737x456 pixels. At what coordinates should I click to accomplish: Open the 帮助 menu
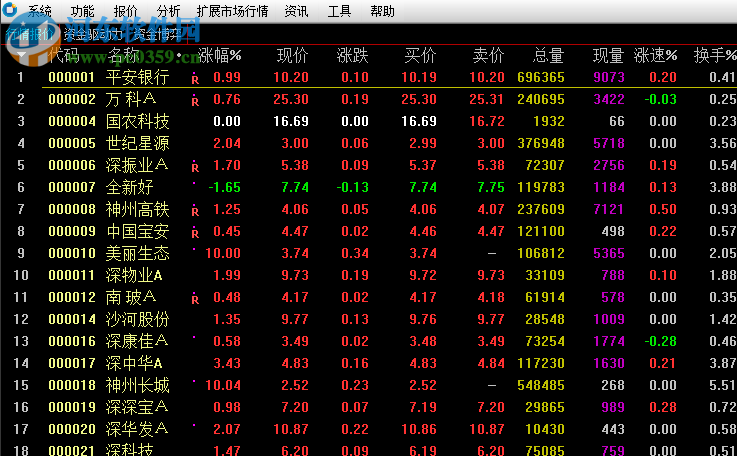(x=382, y=11)
